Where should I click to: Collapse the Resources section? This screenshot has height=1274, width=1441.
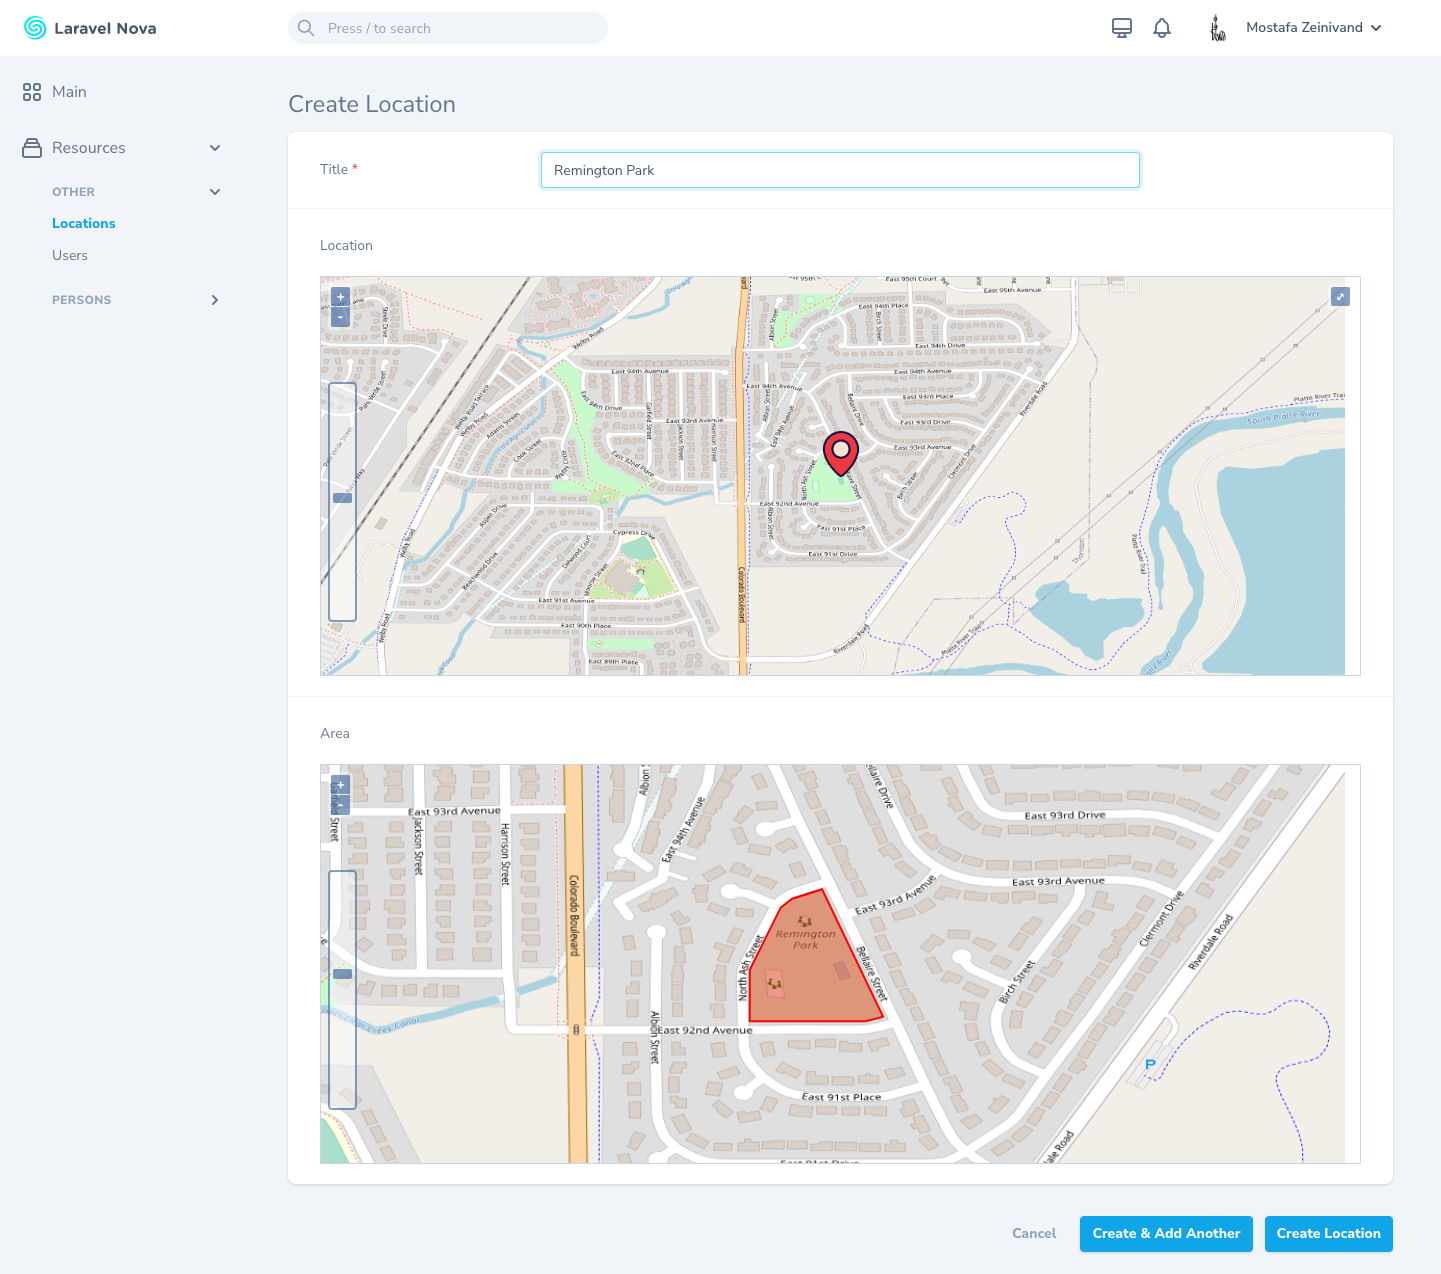215,148
